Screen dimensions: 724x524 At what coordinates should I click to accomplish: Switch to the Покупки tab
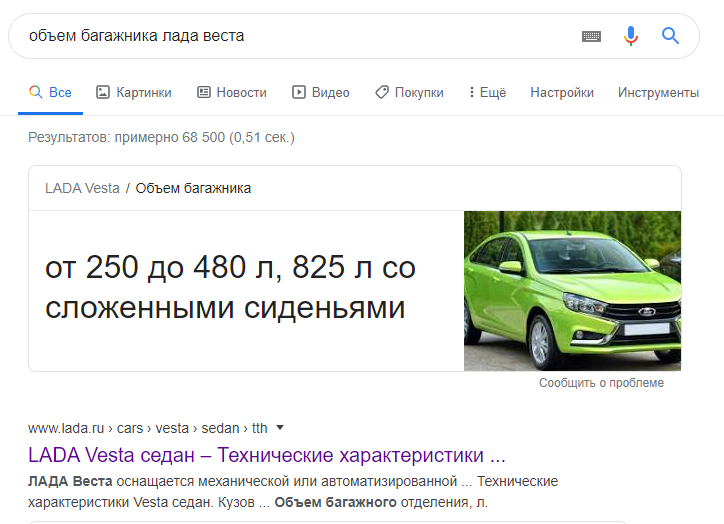(410, 92)
